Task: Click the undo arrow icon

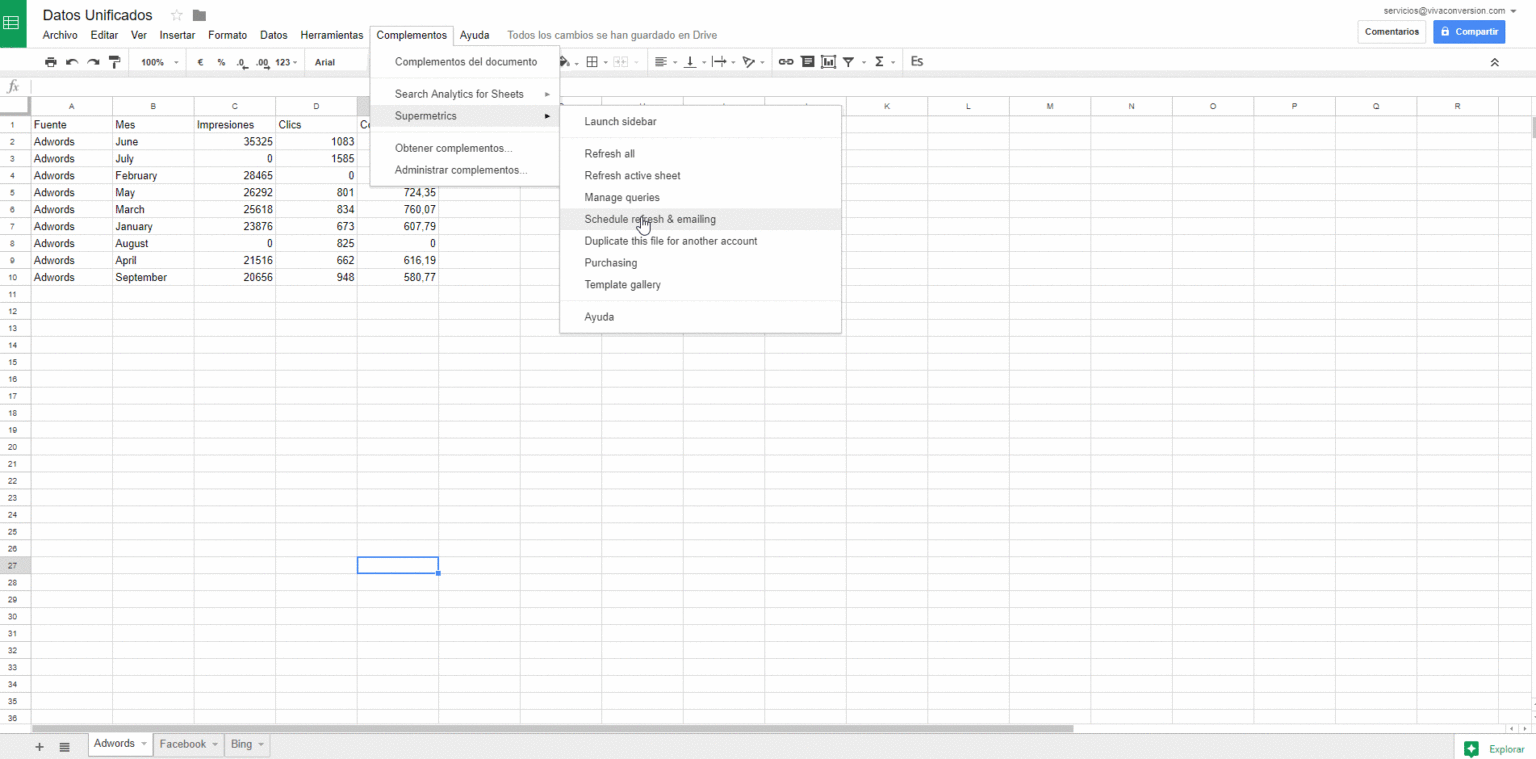Action: click(72, 62)
